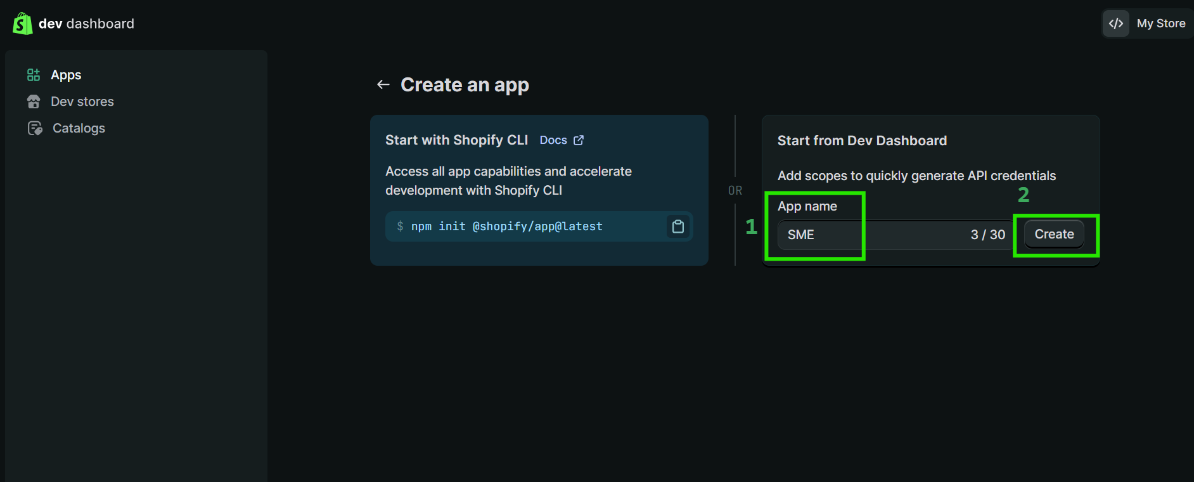Click the npm init command text
The image size is (1194, 482).
tap(507, 226)
